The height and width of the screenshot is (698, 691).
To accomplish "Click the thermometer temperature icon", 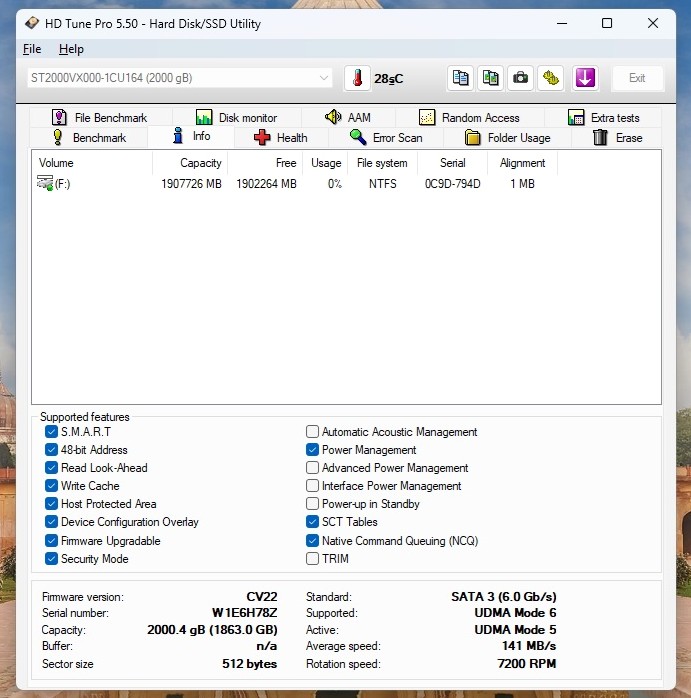I will pos(357,78).
